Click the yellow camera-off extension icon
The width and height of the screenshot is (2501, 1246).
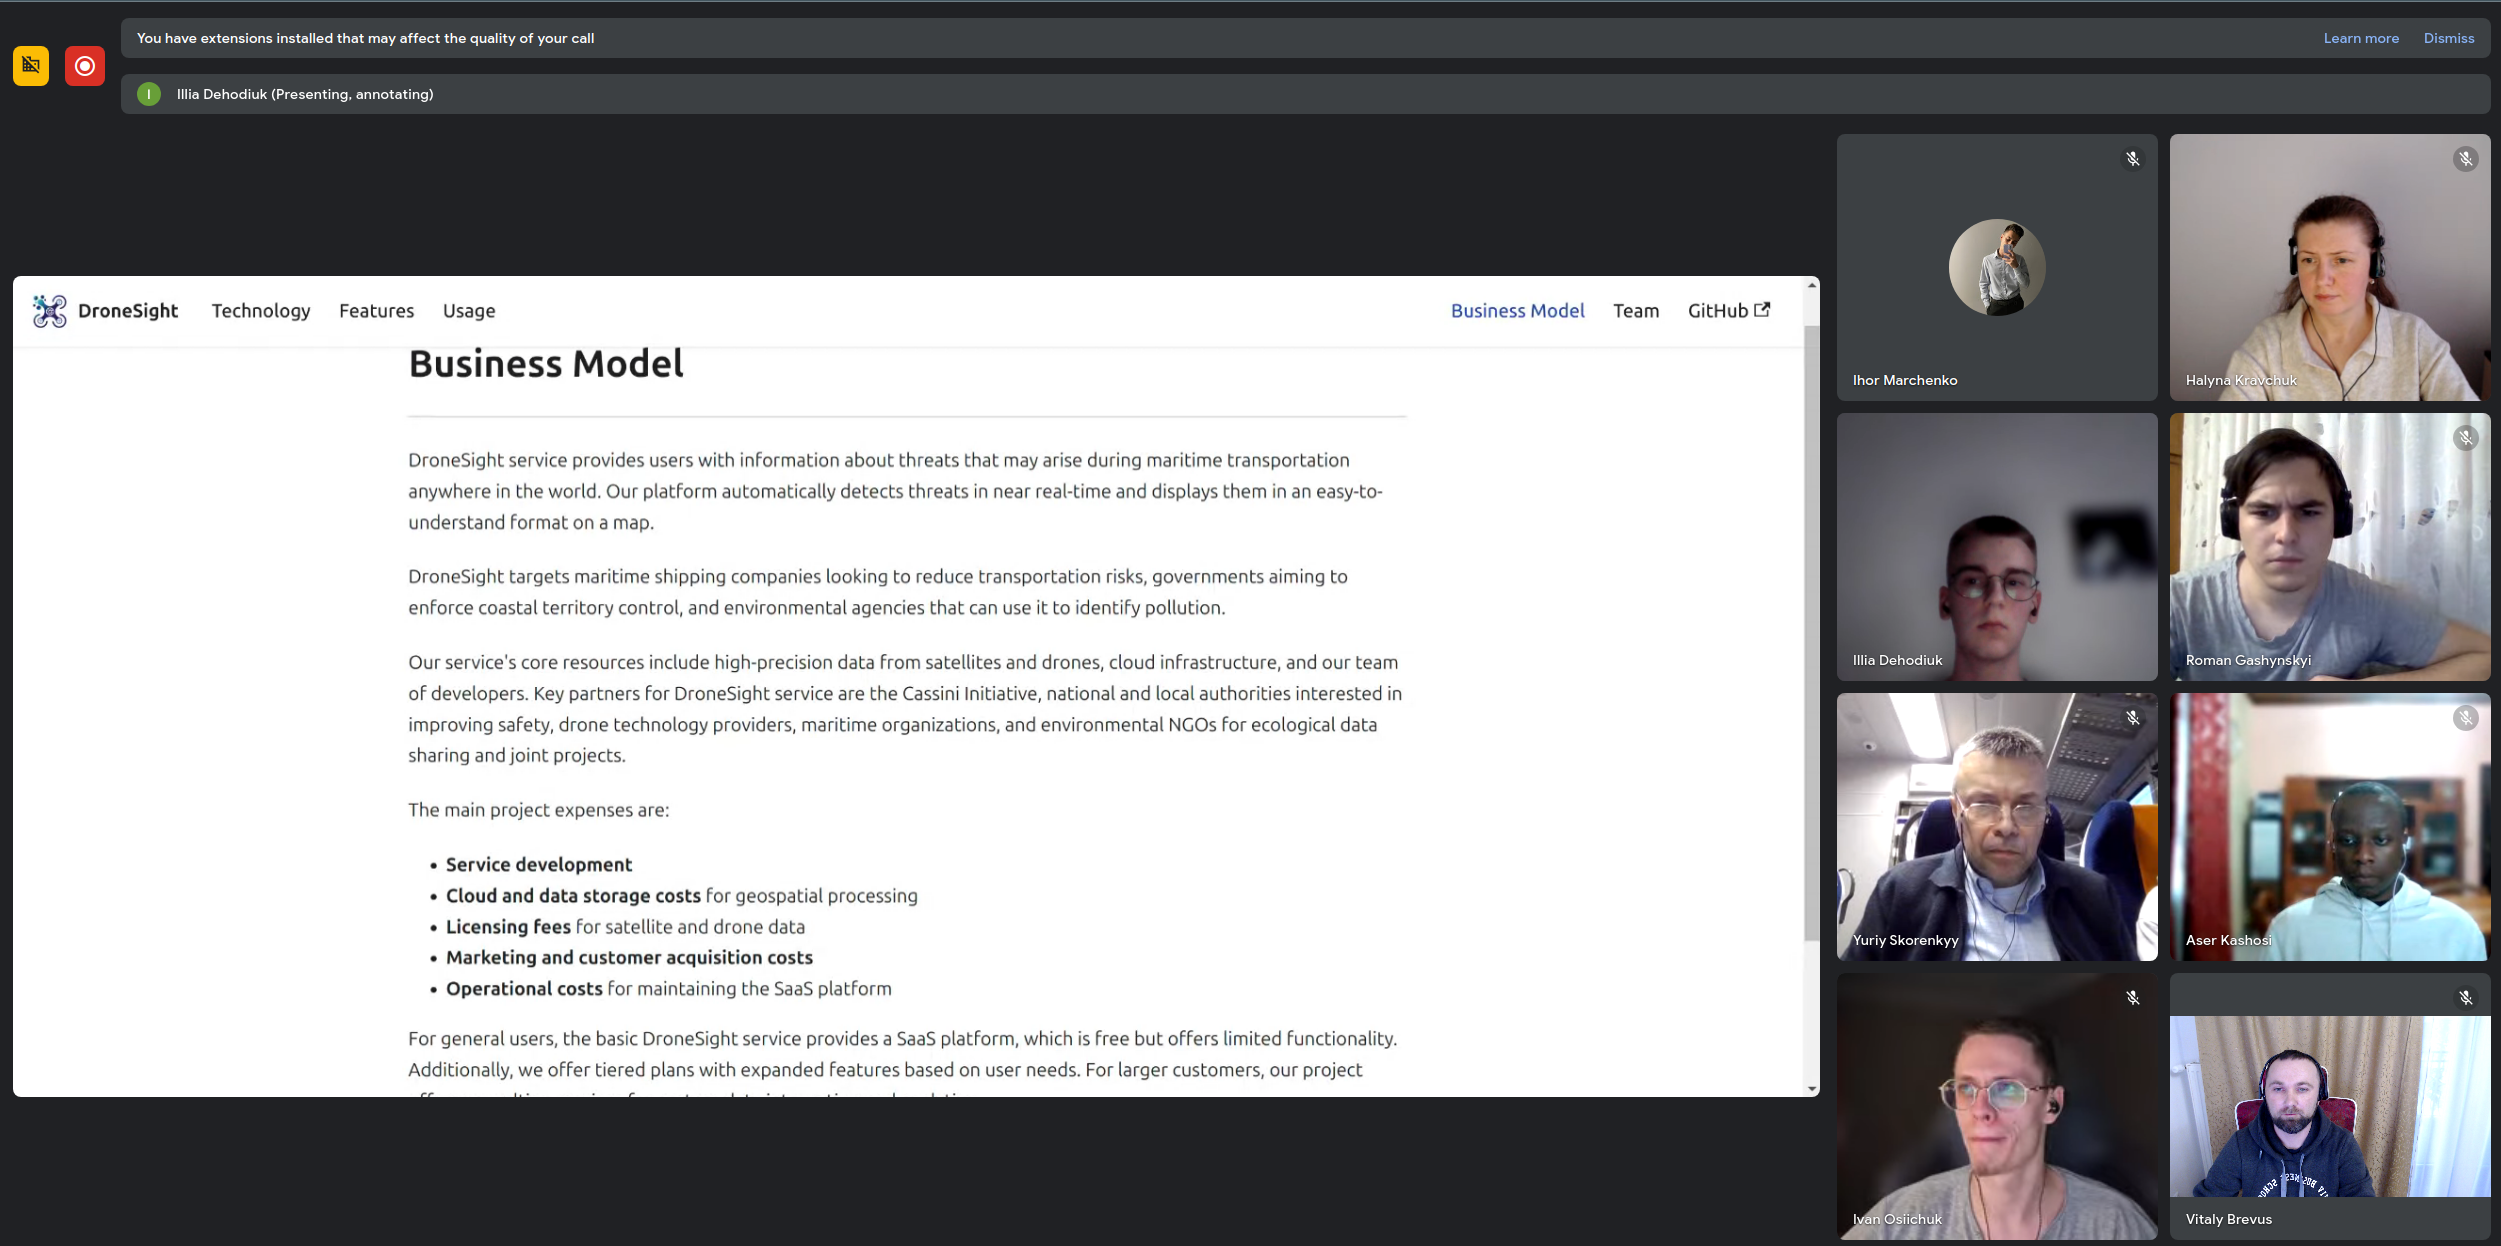pos(31,66)
